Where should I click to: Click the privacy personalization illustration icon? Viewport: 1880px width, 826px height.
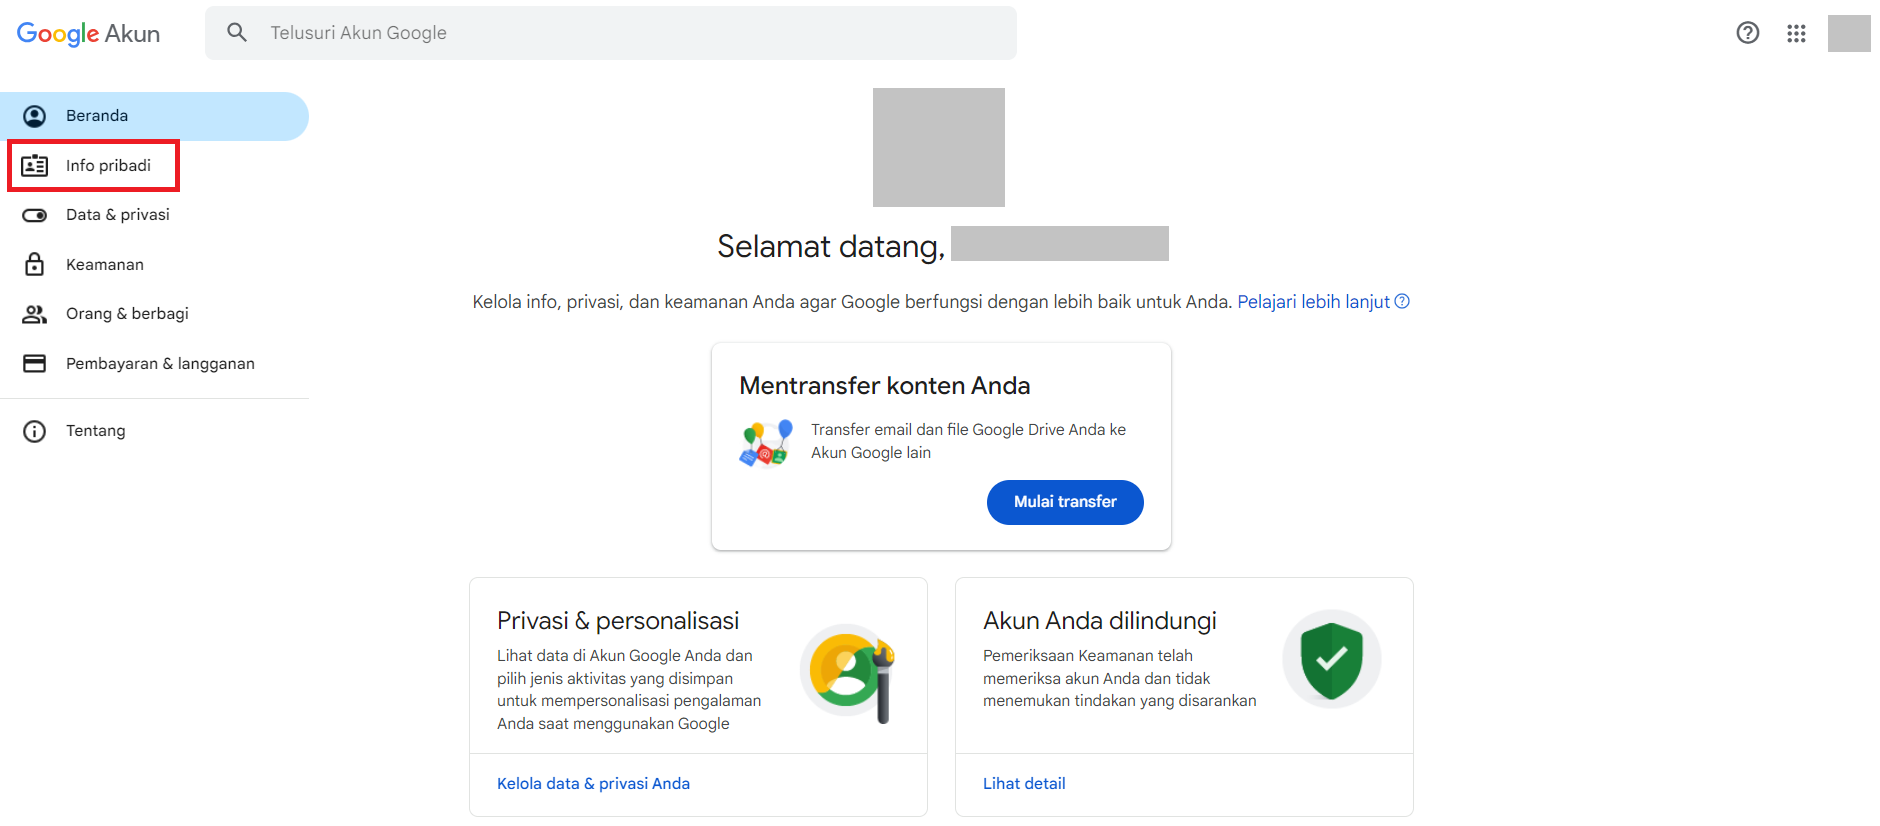[x=848, y=672]
